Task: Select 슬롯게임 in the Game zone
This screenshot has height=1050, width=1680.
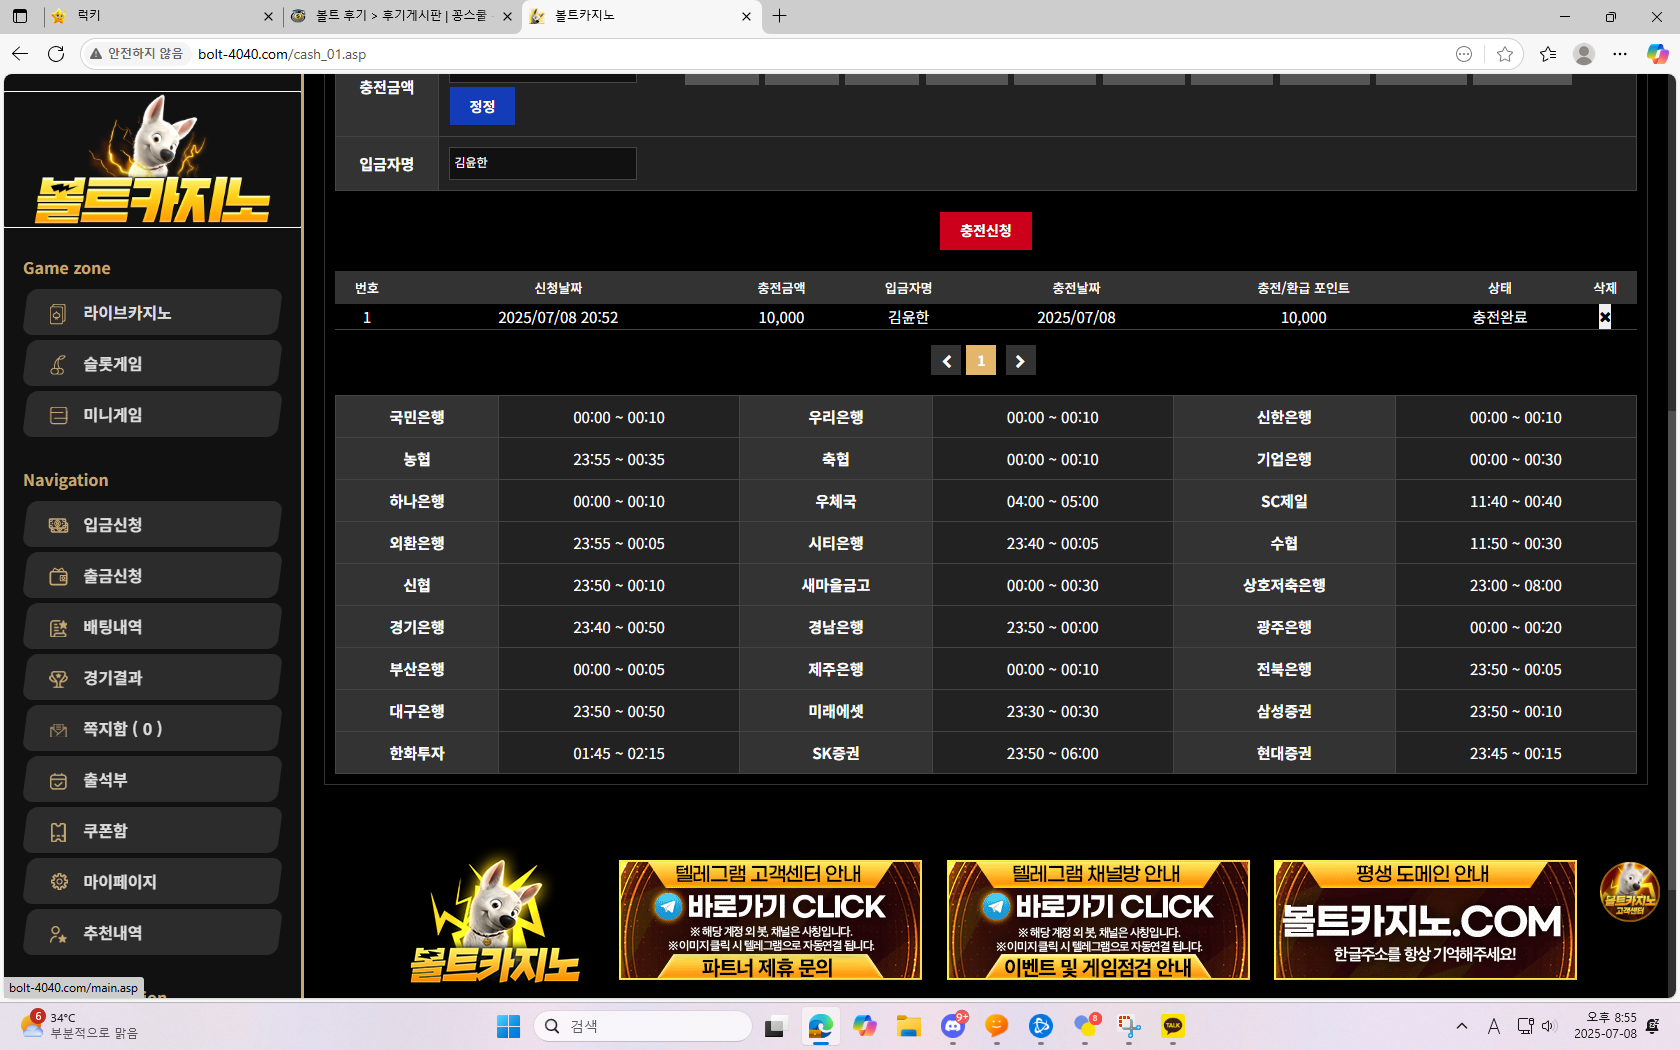Action: click(x=152, y=364)
